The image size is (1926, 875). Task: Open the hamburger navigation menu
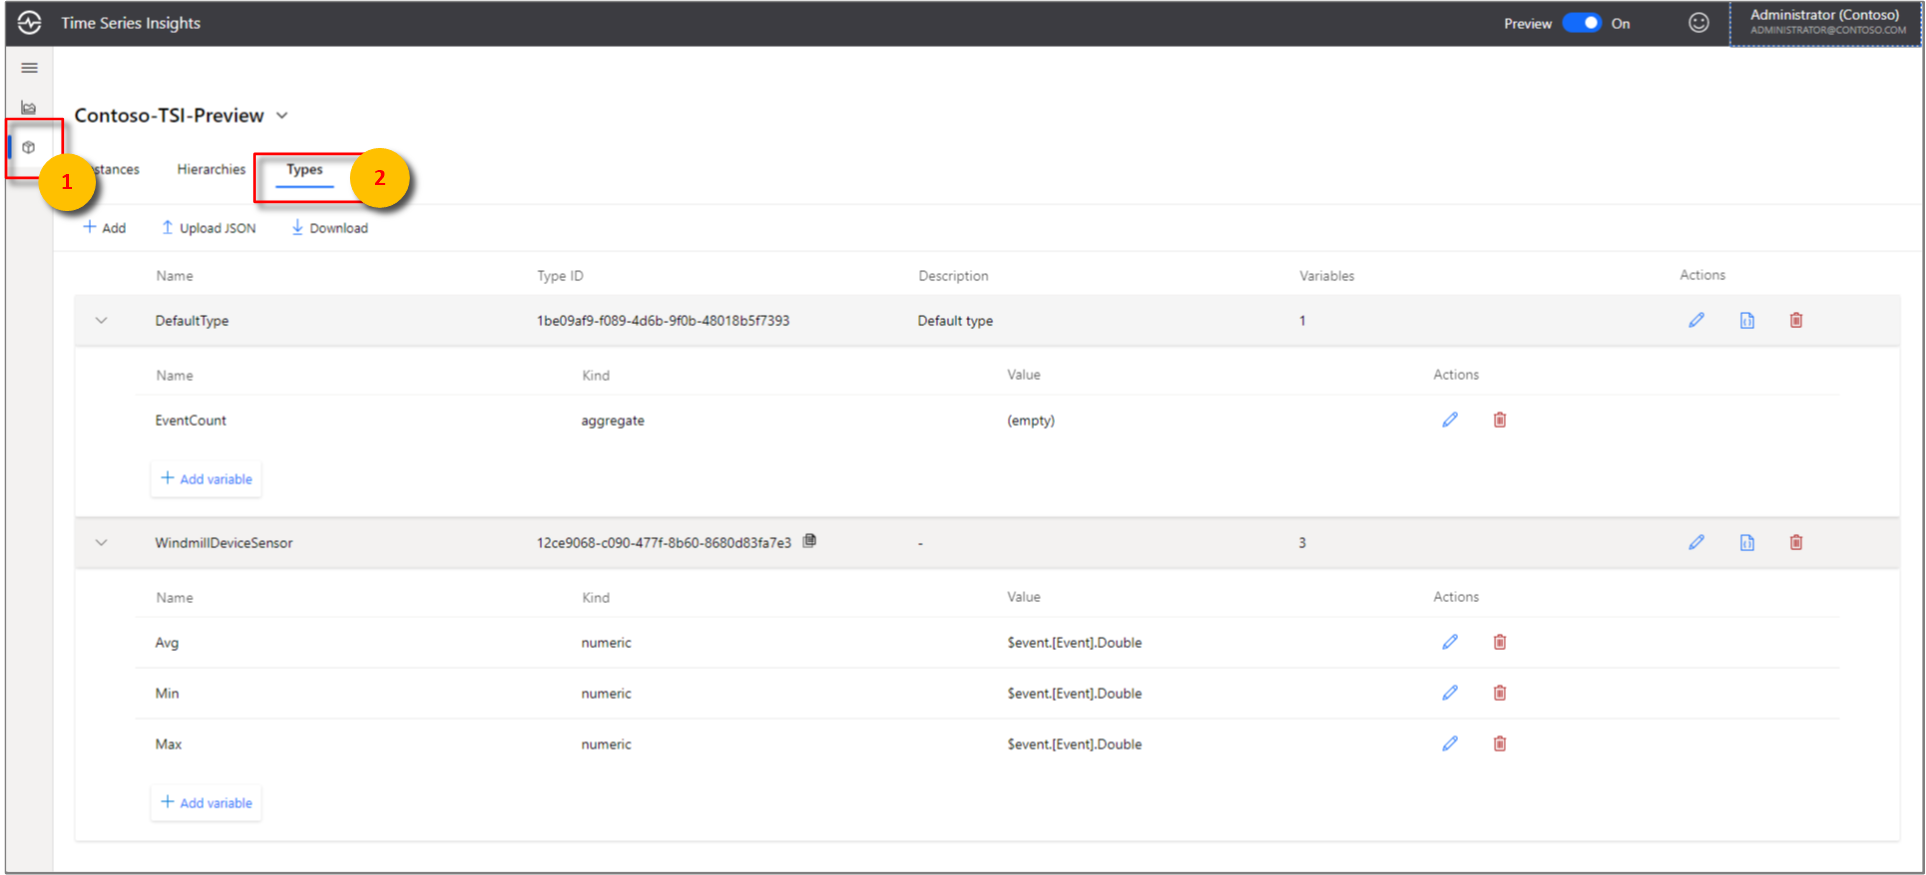29,68
